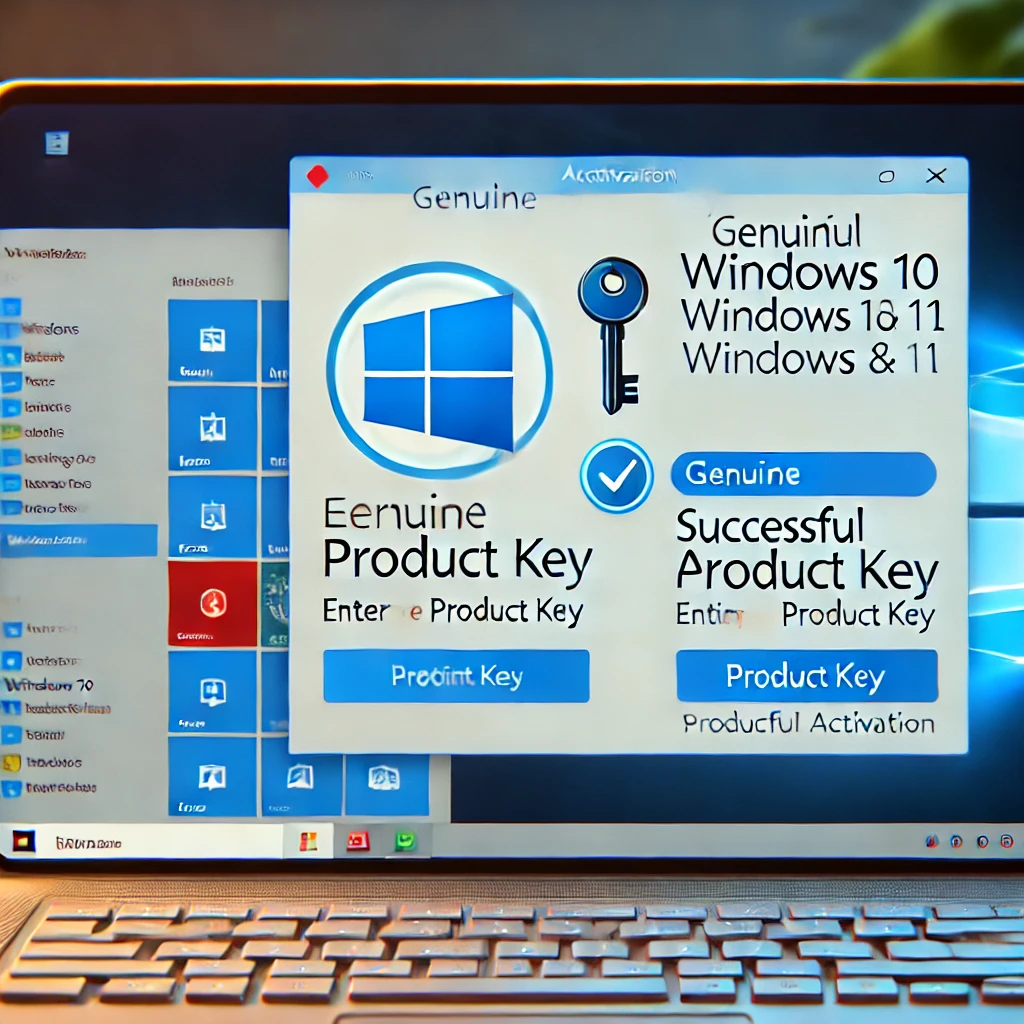1024x1024 pixels.
Task: Open the red tile in the Start menu
Action: [x=212, y=603]
